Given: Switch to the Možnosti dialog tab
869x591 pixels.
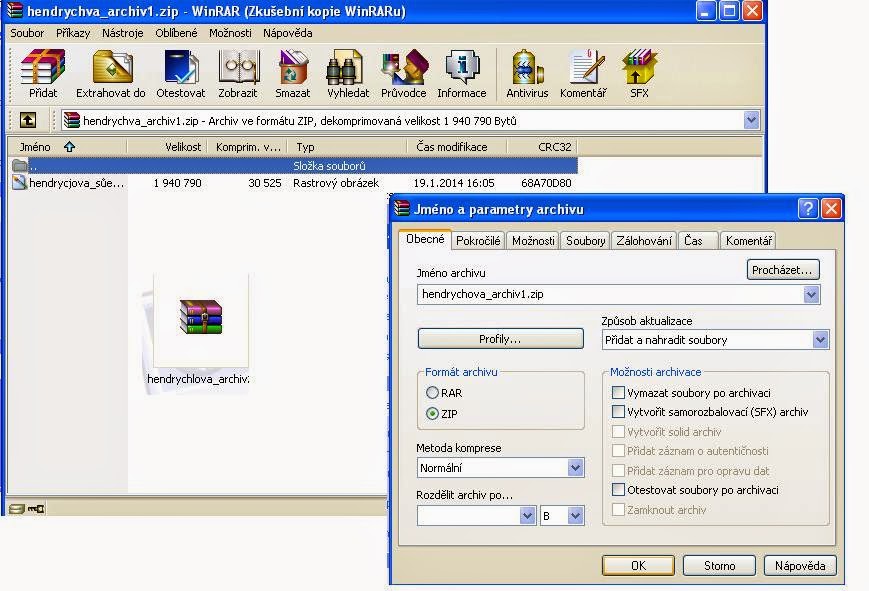Looking at the screenshot, I should tap(533, 241).
